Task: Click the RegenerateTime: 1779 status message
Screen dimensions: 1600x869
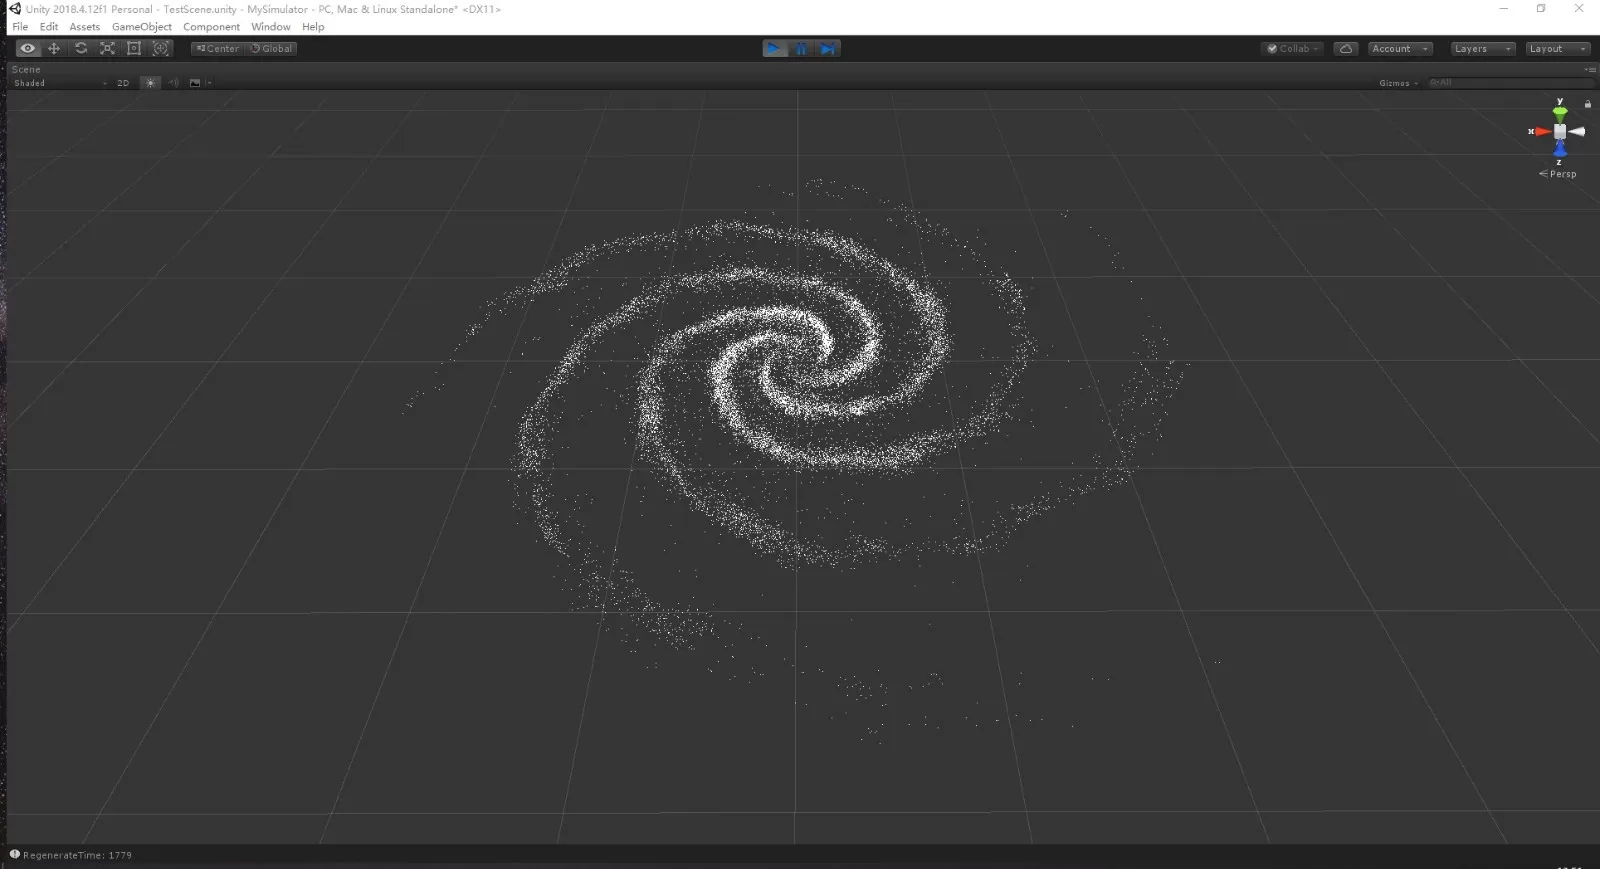Action: coord(78,855)
